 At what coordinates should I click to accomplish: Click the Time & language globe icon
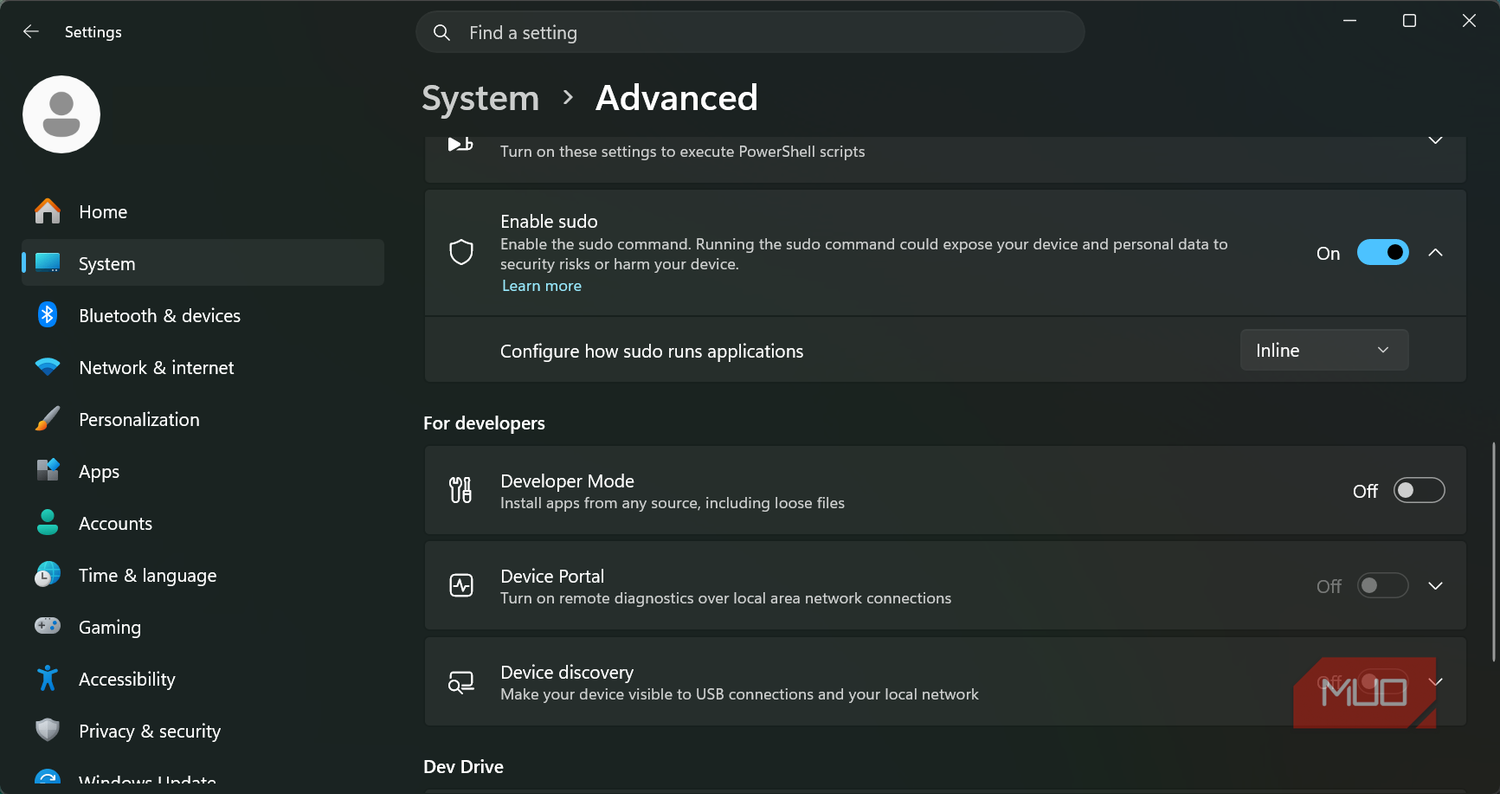(47, 575)
